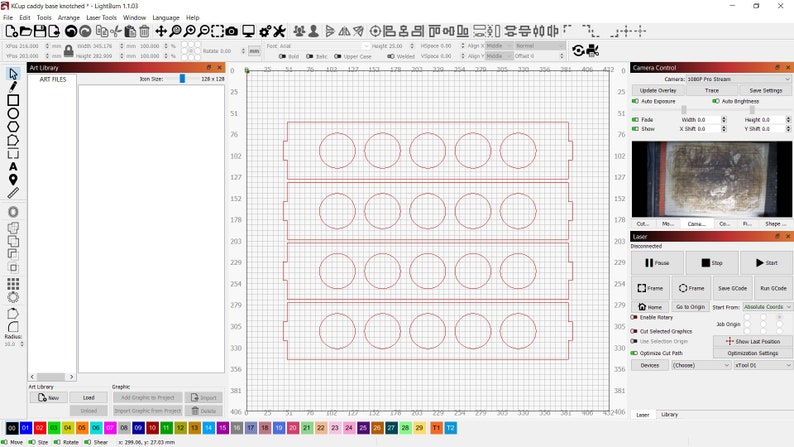This screenshot has height=447, width=794.
Task: Select the Measure ruler tool
Action: (13, 193)
